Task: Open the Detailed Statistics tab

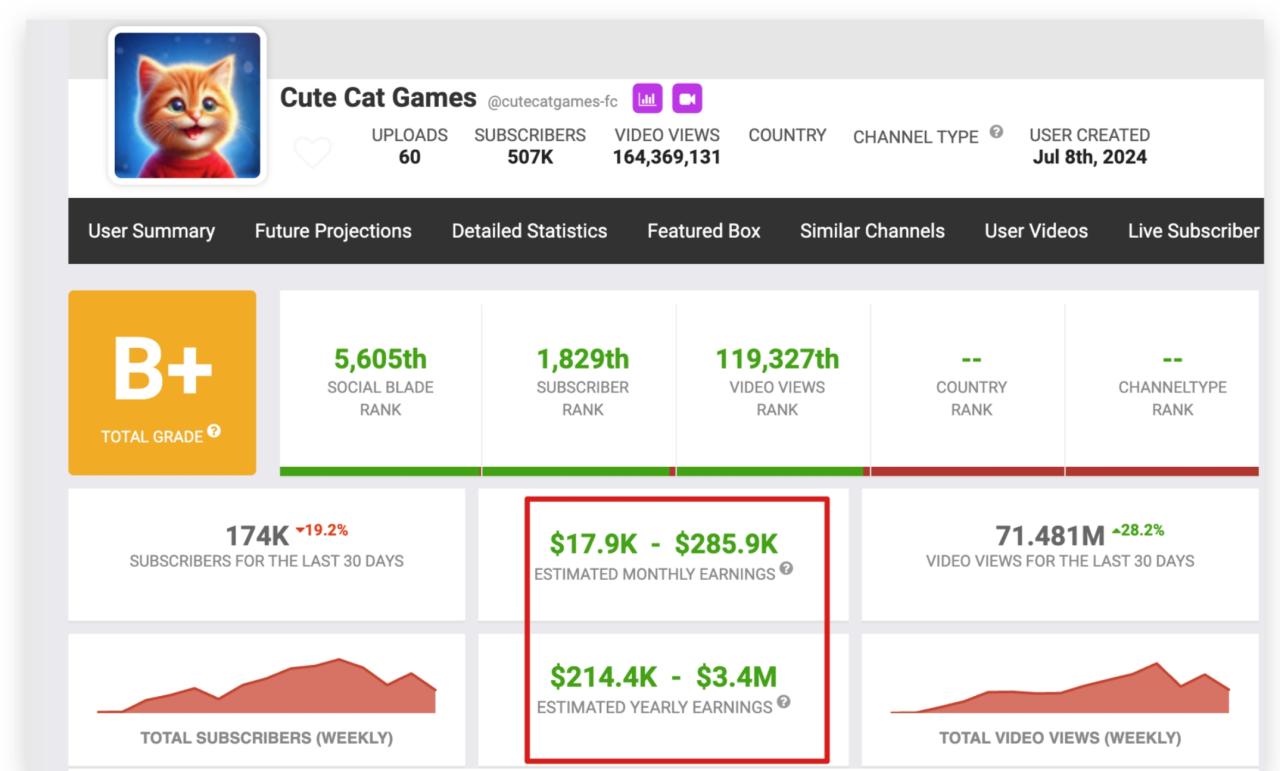Action: click(x=529, y=231)
